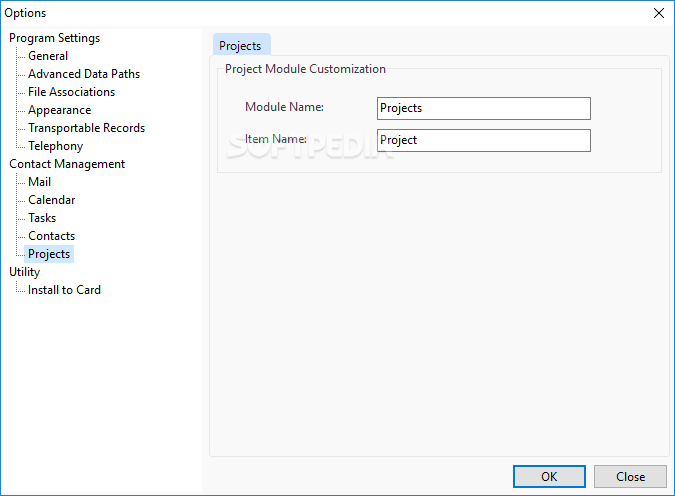675x496 pixels.
Task: Select the Program Settings tree node
Action: [x=54, y=38]
